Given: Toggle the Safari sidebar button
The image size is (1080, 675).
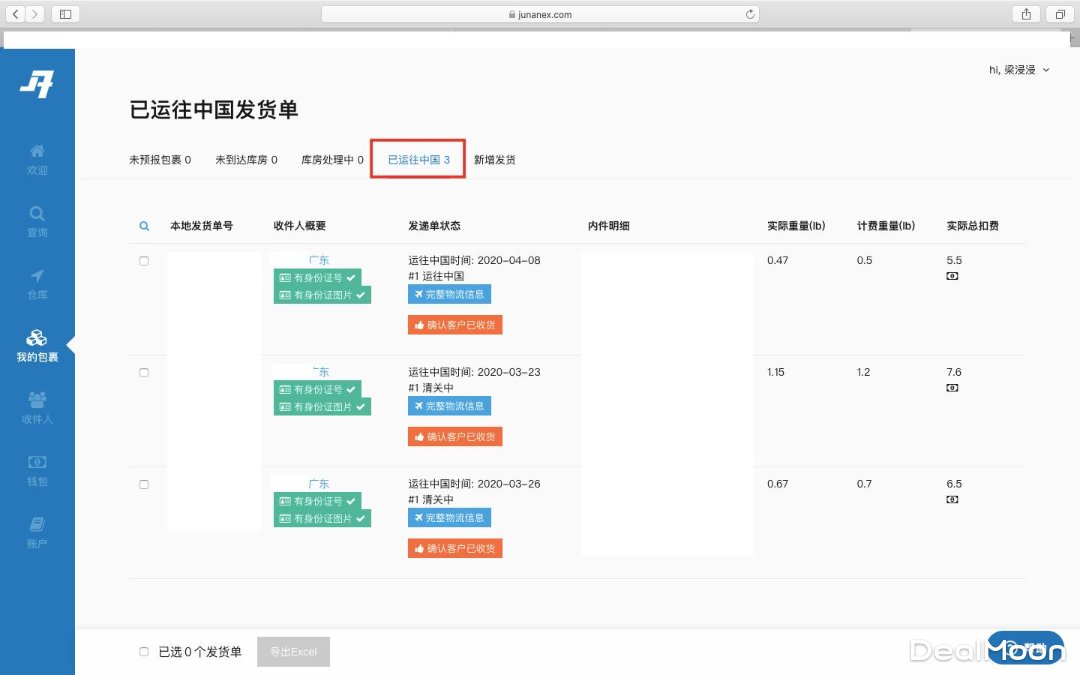Looking at the screenshot, I should 65,14.
